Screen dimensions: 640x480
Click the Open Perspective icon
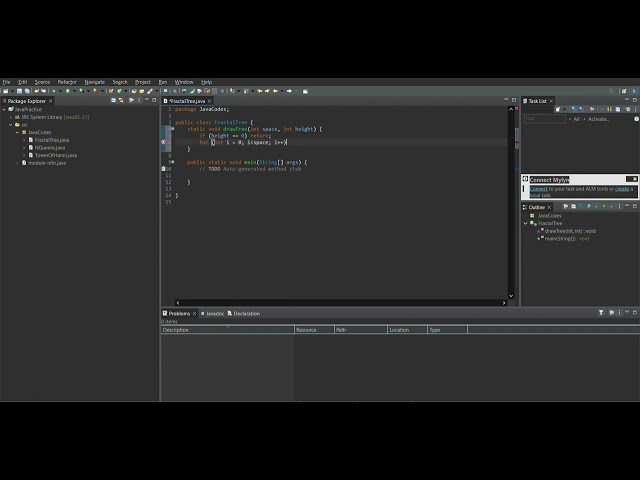624,91
